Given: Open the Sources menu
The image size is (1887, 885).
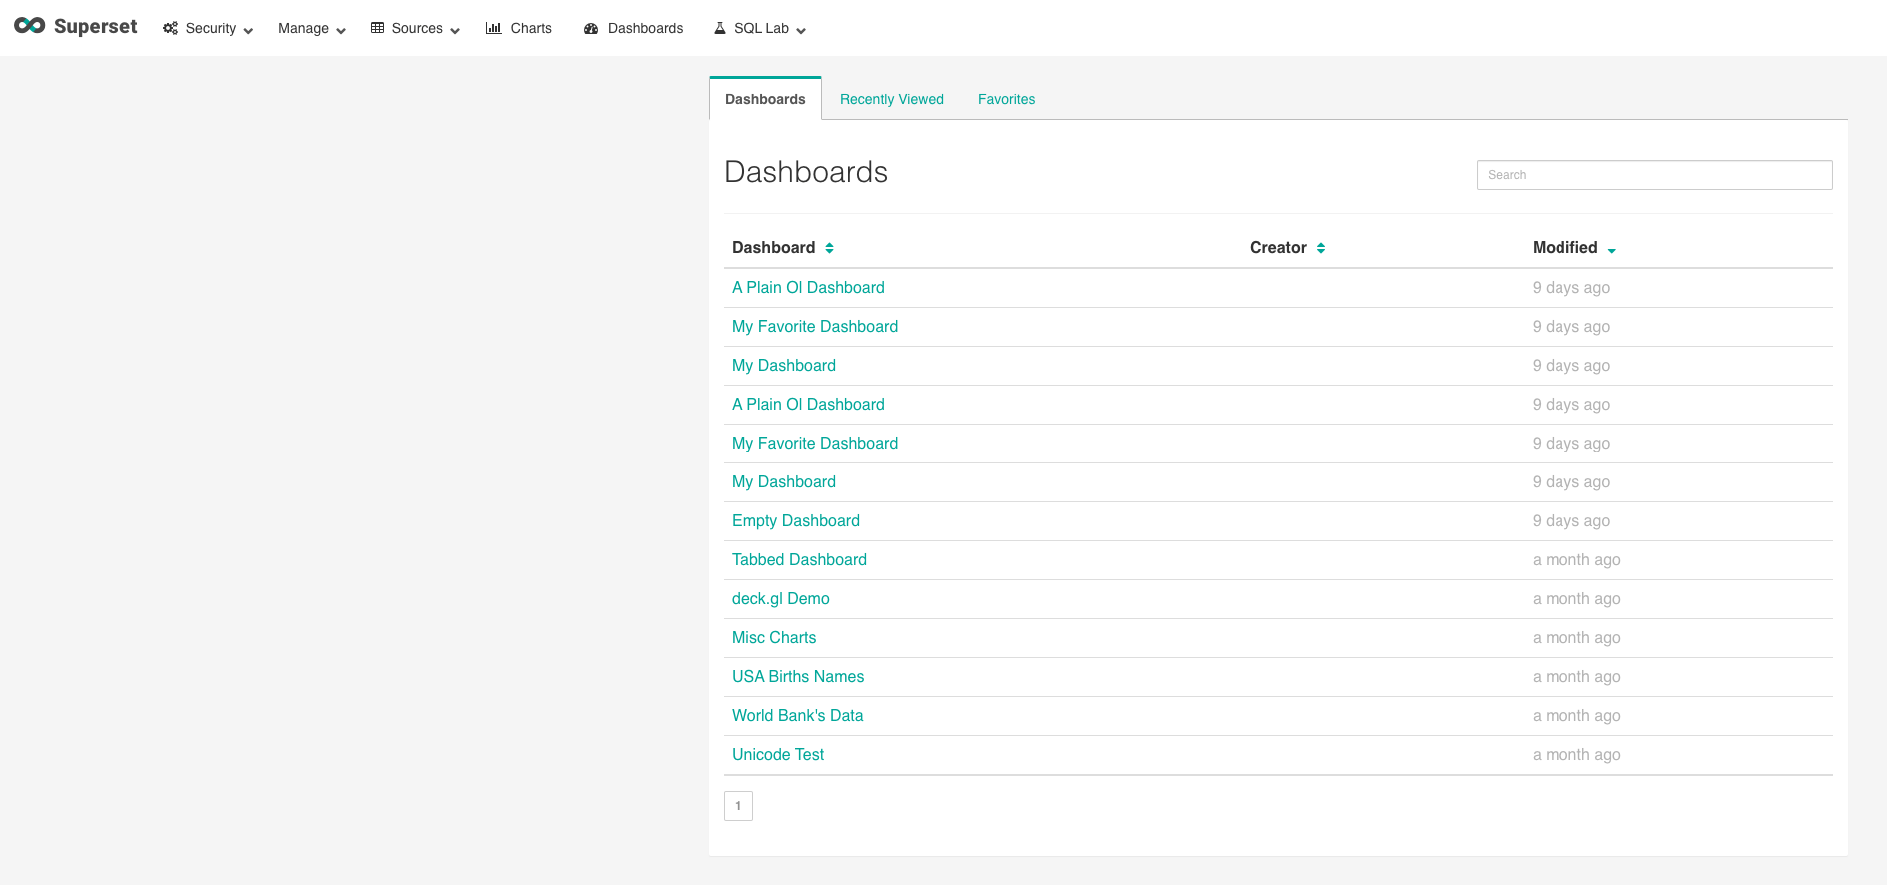Looking at the screenshot, I should coord(415,28).
